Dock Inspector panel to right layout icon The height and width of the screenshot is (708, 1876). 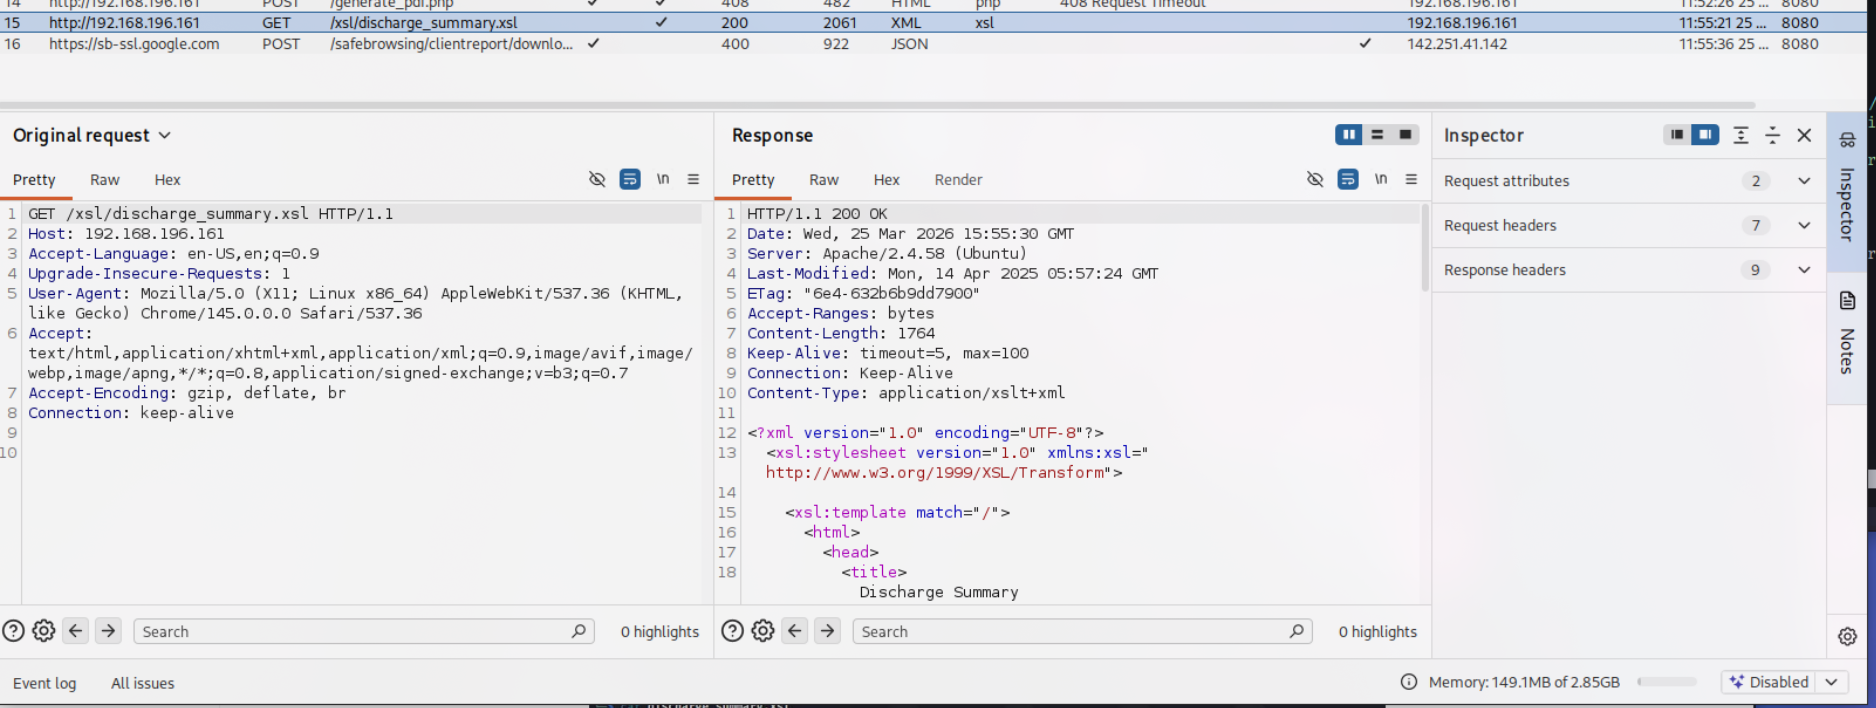click(1705, 134)
